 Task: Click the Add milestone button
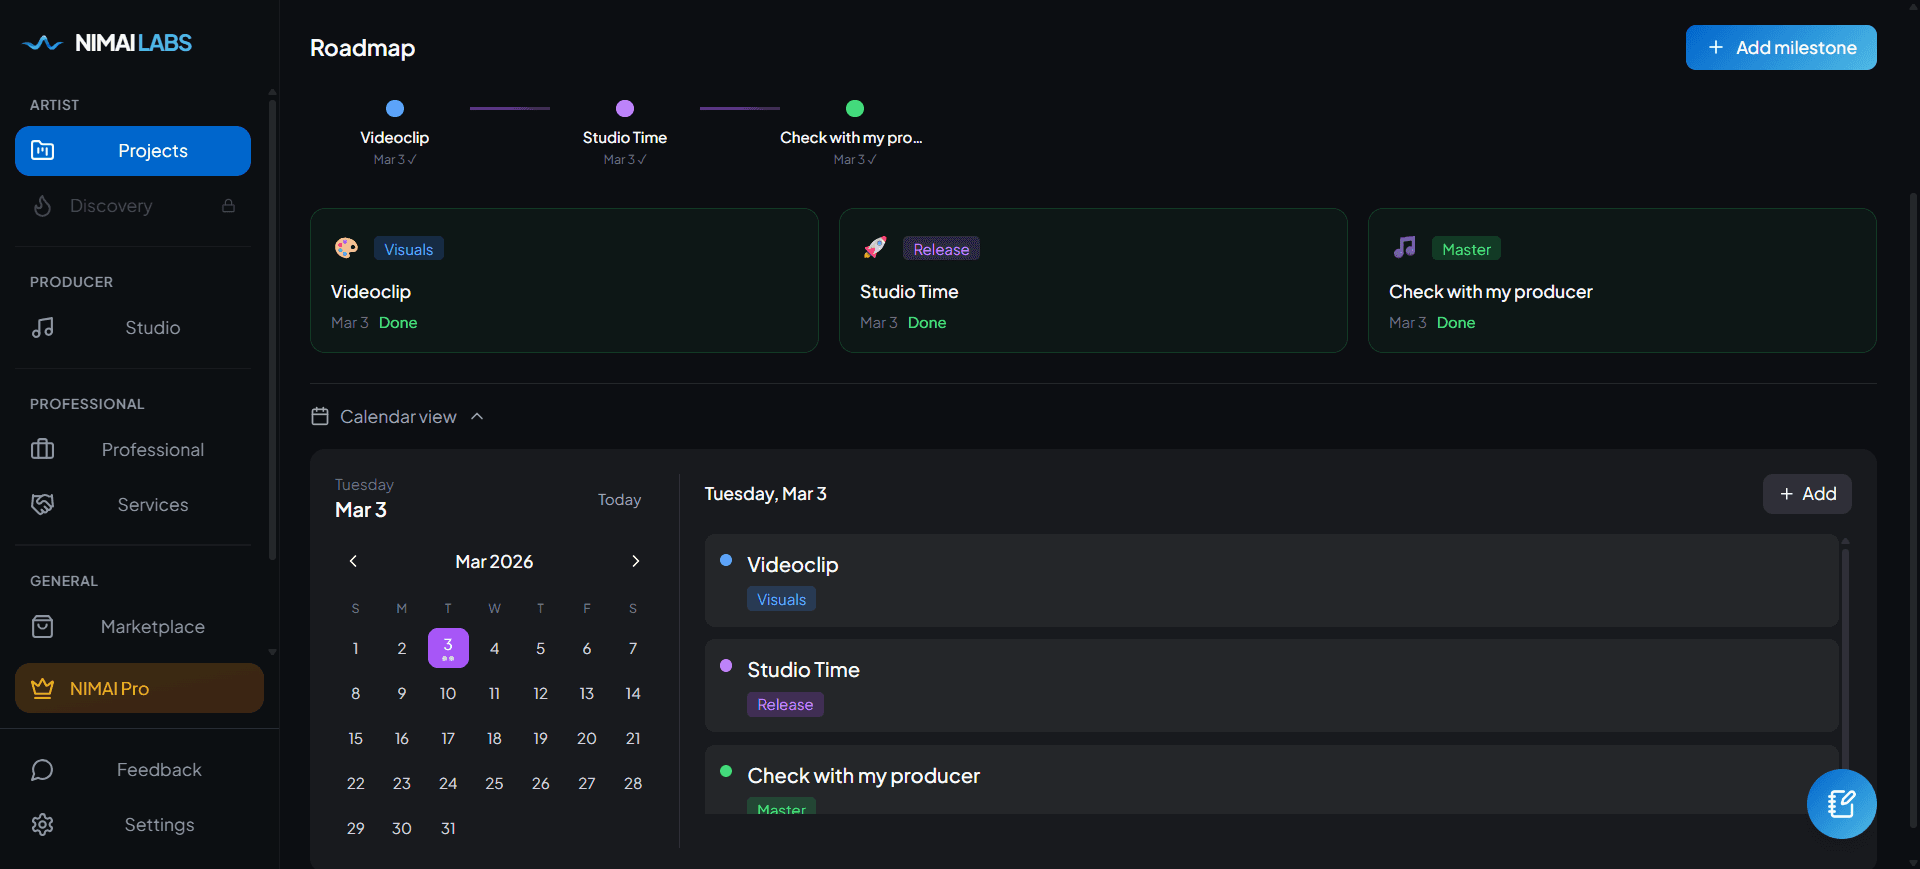point(1781,47)
